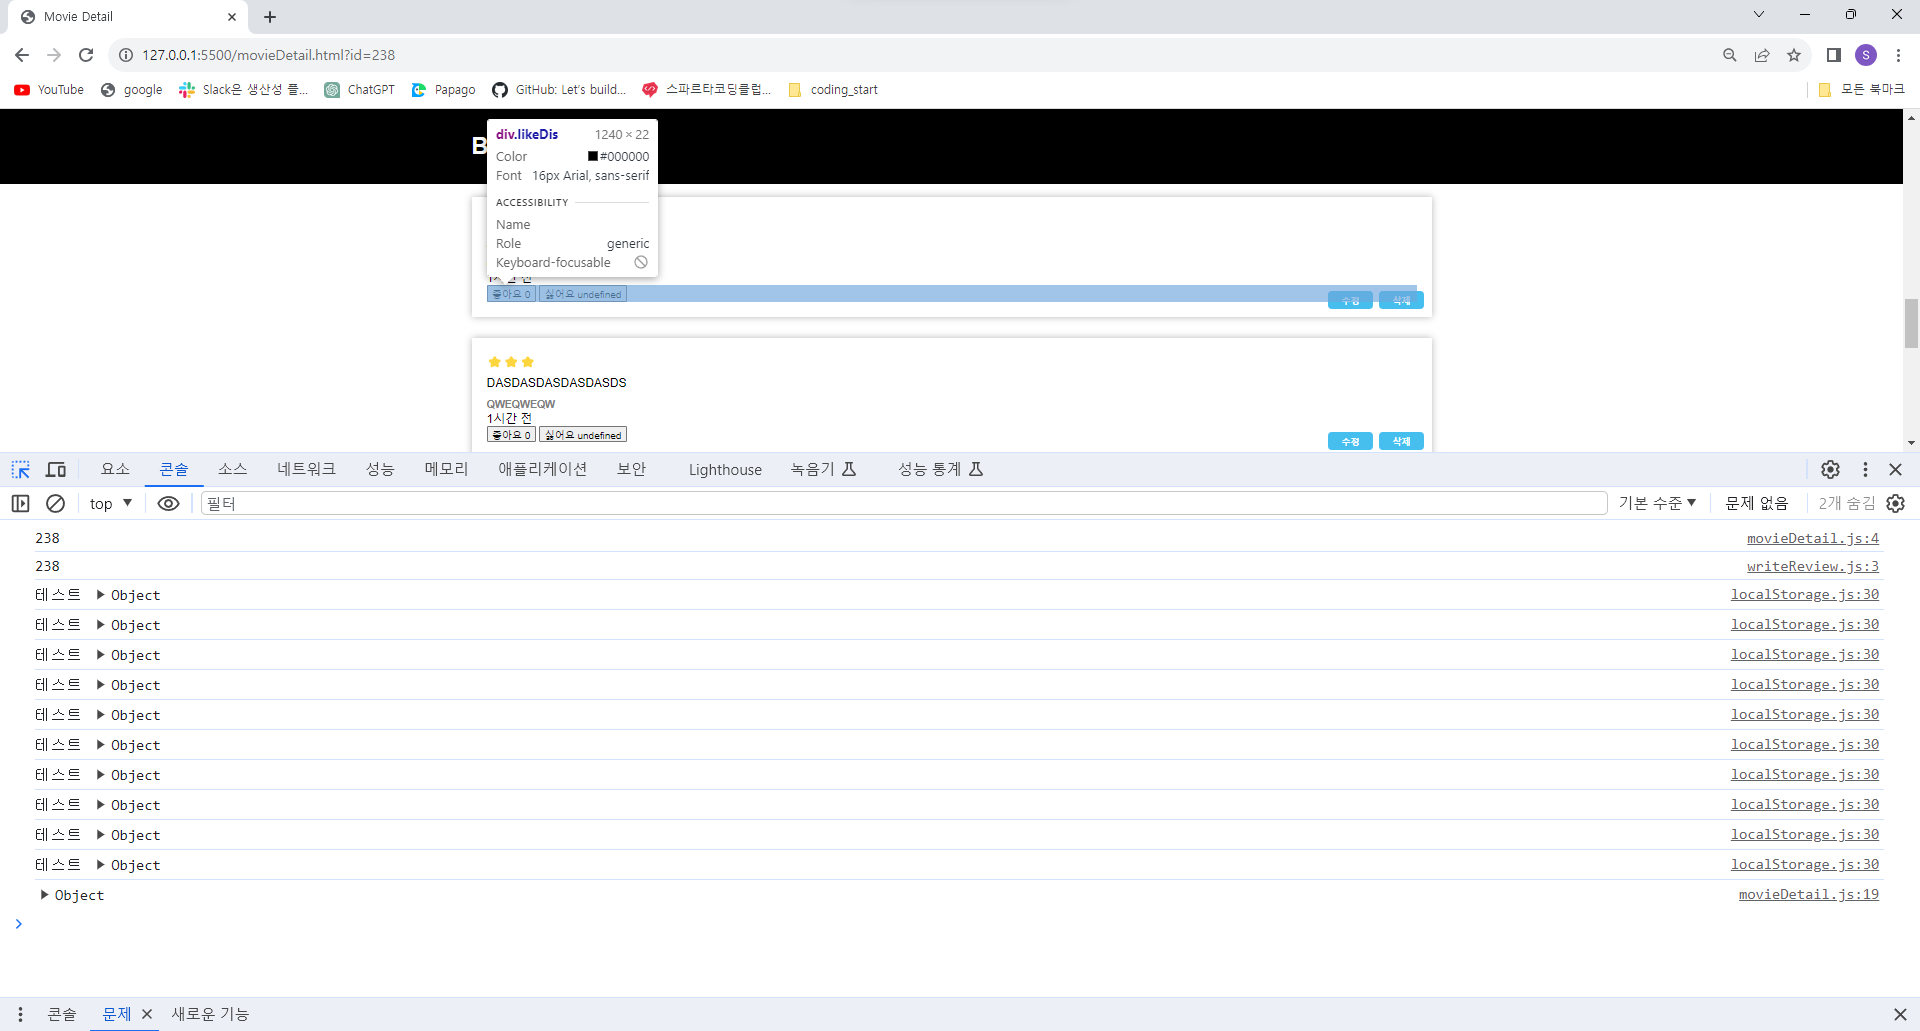The image size is (1920, 1031).
Task: Click 좋아요 0 on DASDASDASDASDASDS review
Action: [x=511, y=435]
